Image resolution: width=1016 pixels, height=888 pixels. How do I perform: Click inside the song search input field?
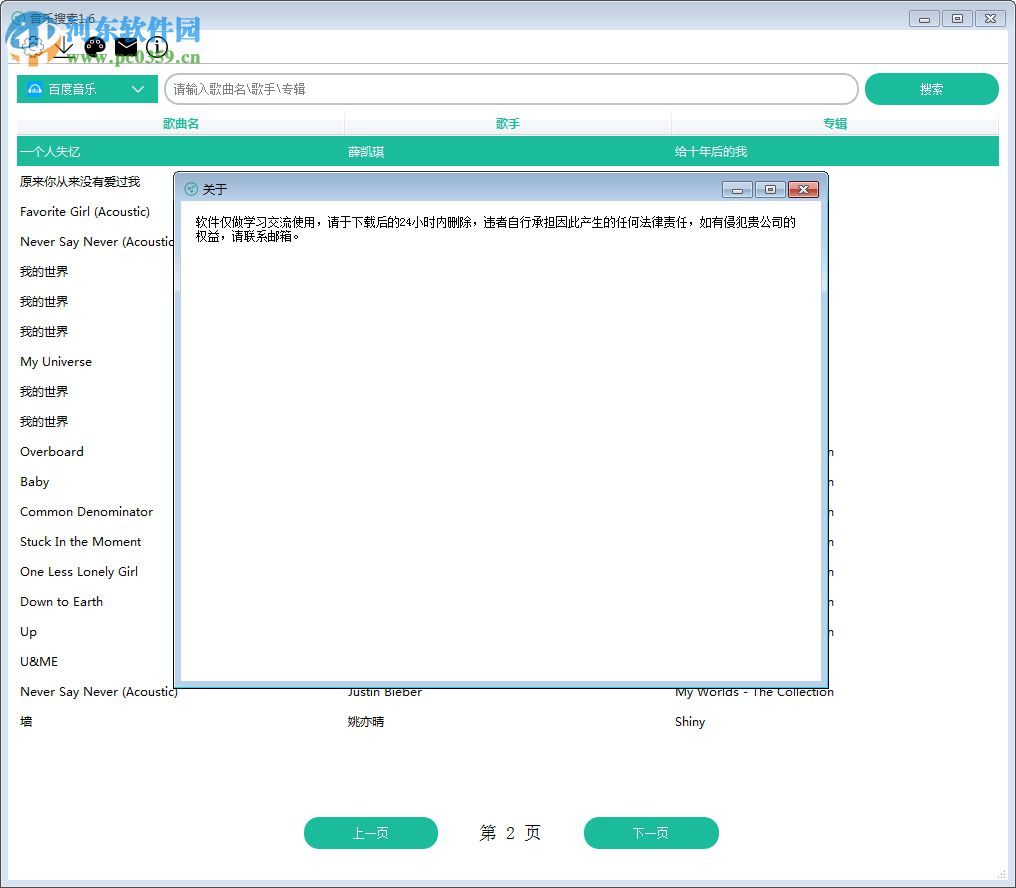(x=510, y=89)
